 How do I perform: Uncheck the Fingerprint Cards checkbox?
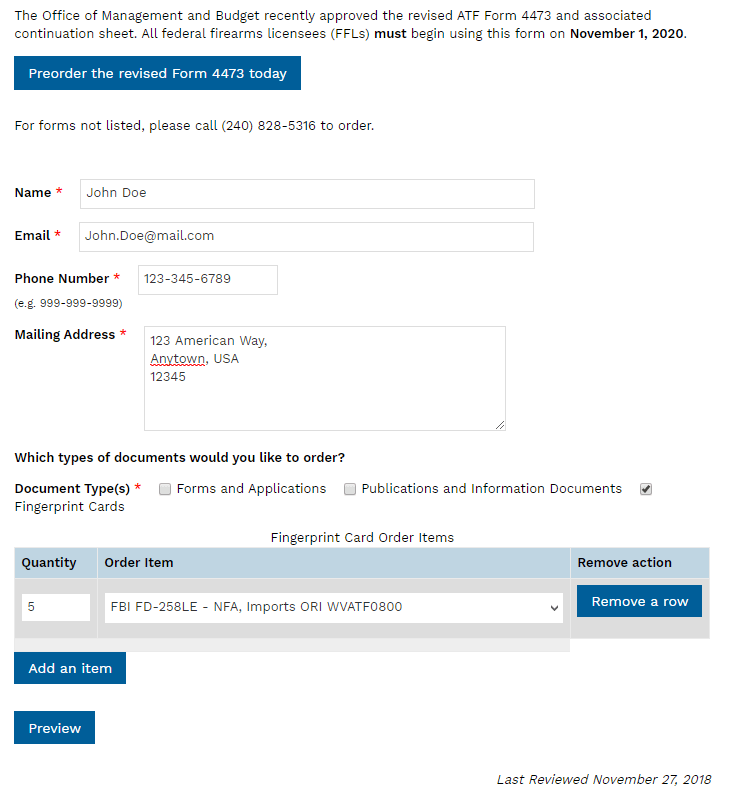(x=646, y=489)
